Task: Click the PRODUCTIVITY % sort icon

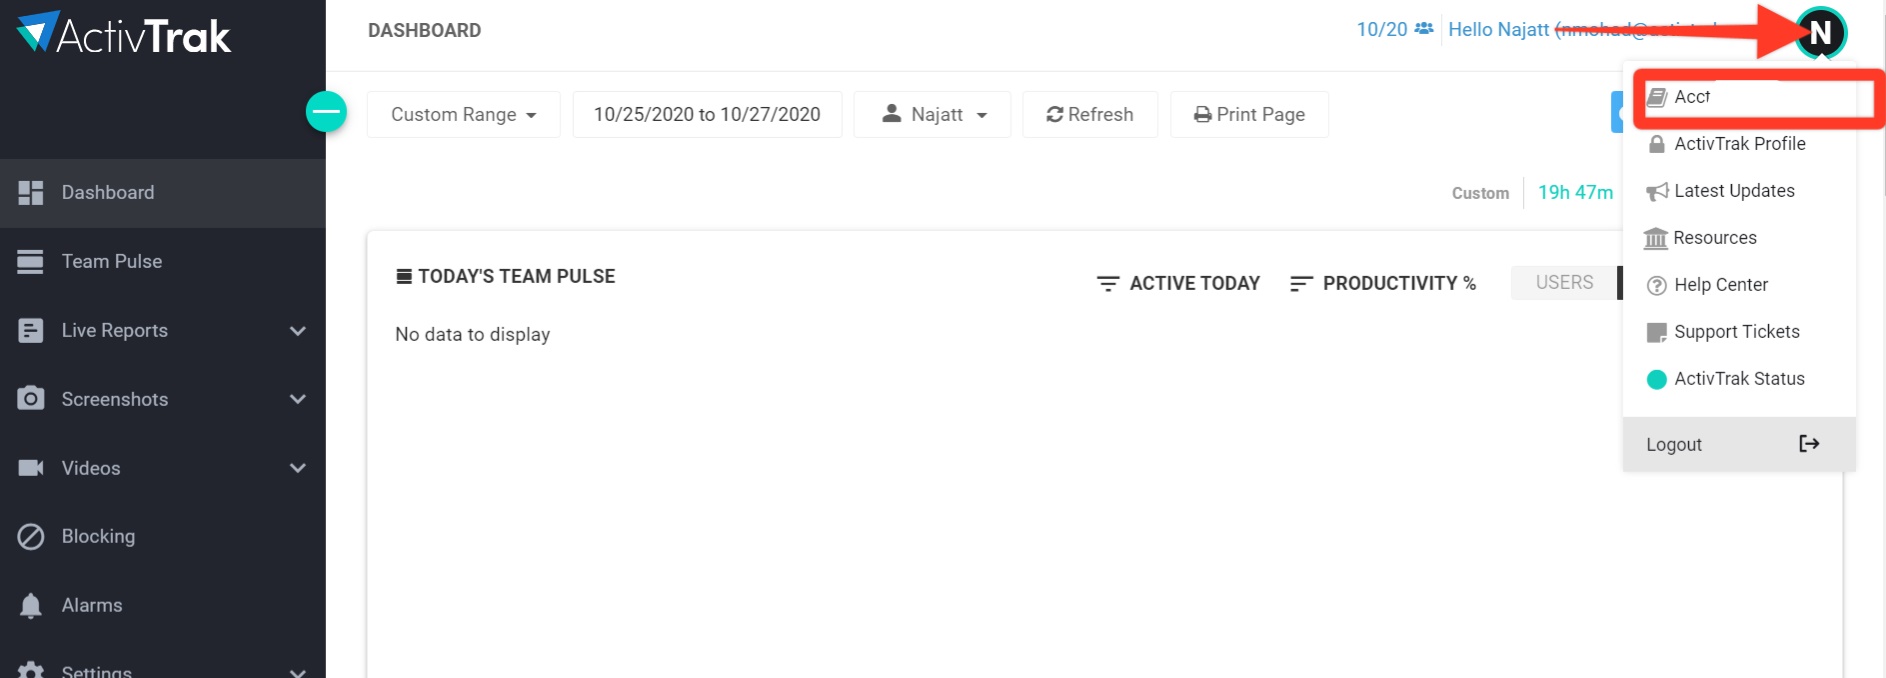Action: (x=1301, y=284)
